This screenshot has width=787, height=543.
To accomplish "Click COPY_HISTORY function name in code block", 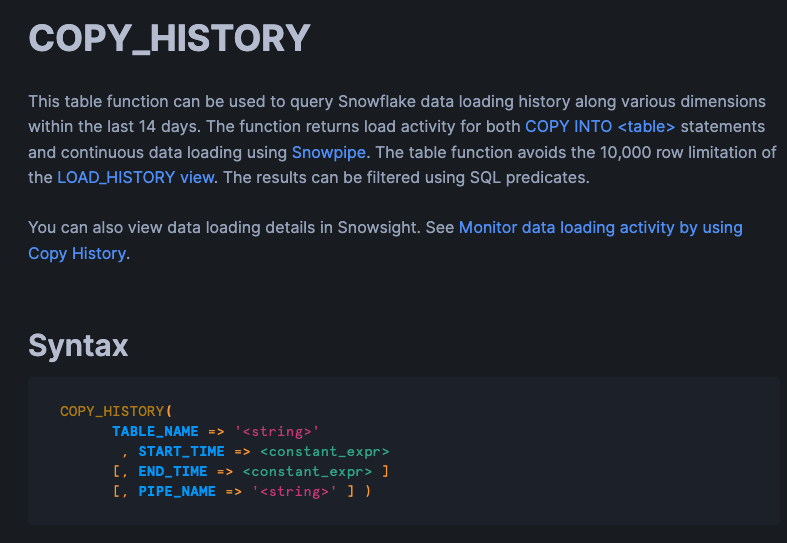I will point(113,411).
